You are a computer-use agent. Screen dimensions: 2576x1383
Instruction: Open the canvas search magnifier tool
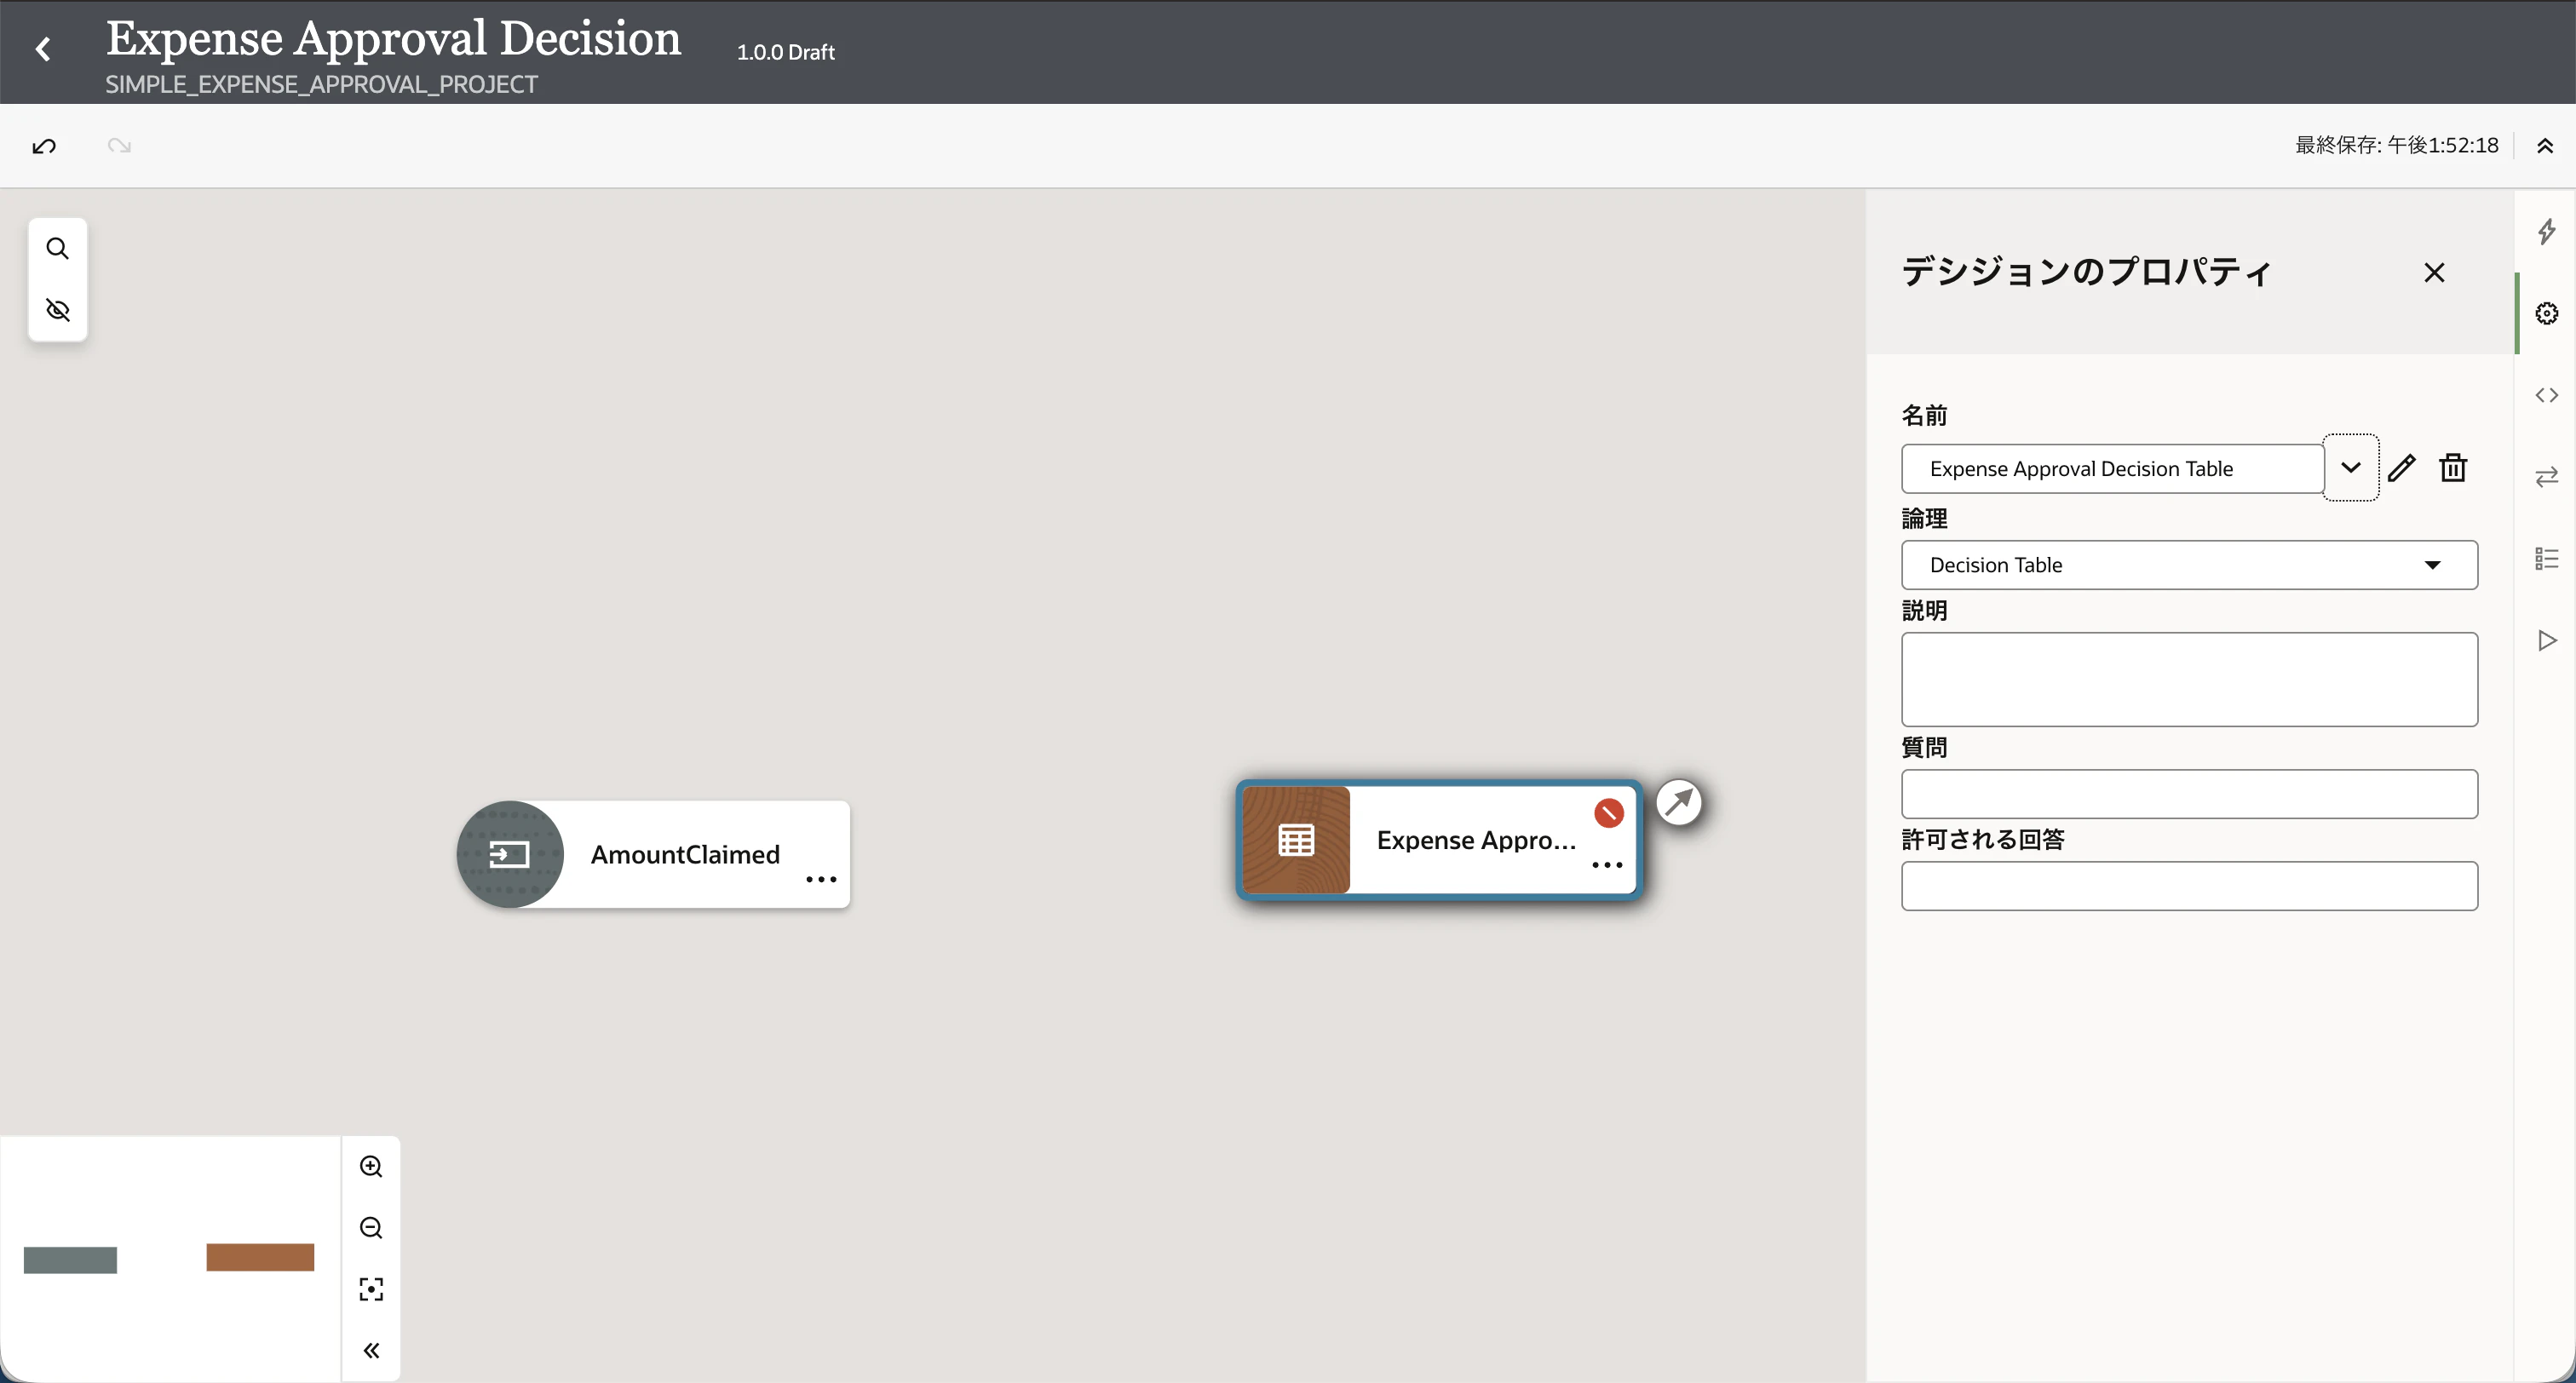click(x=58, y=248)
